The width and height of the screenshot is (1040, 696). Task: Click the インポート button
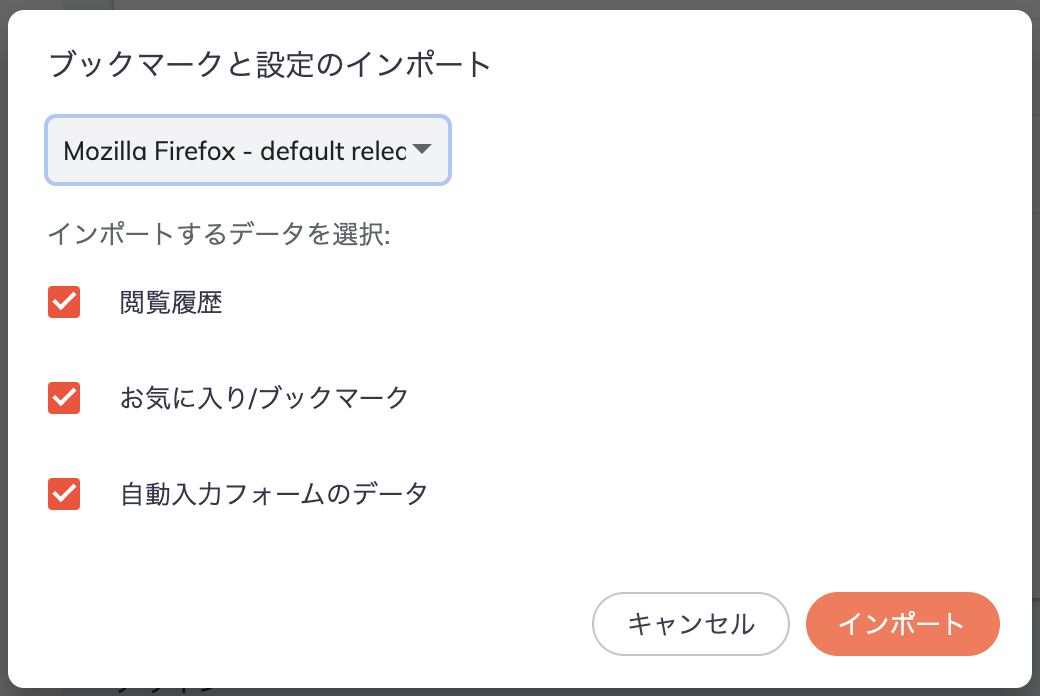coord(902,624)
